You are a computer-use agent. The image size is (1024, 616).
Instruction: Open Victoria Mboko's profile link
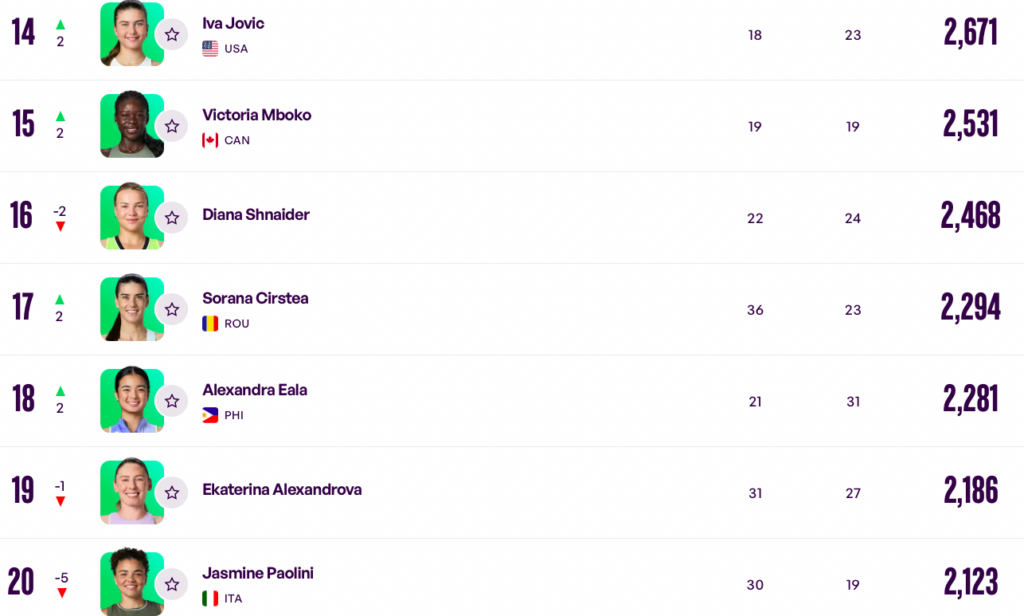[x=257, y=115]
